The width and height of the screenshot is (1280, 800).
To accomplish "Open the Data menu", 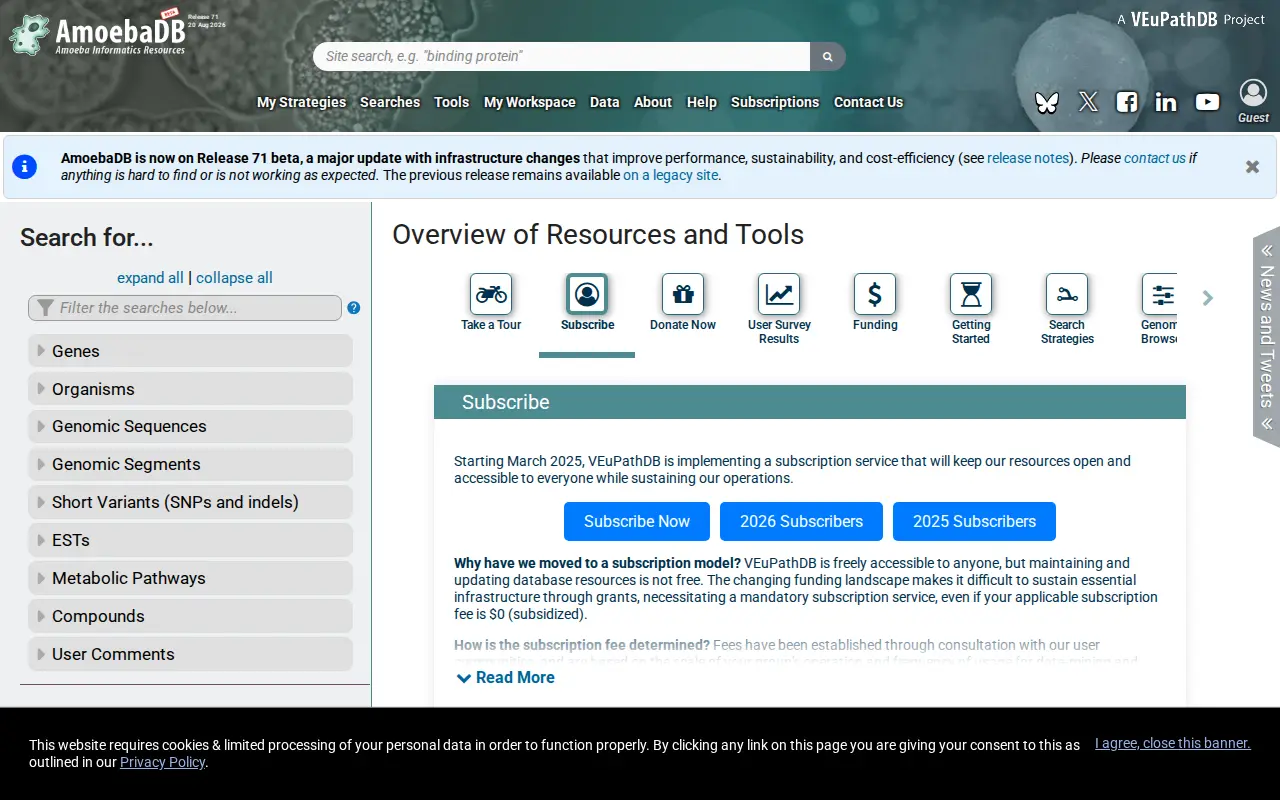I will [604, 102].
